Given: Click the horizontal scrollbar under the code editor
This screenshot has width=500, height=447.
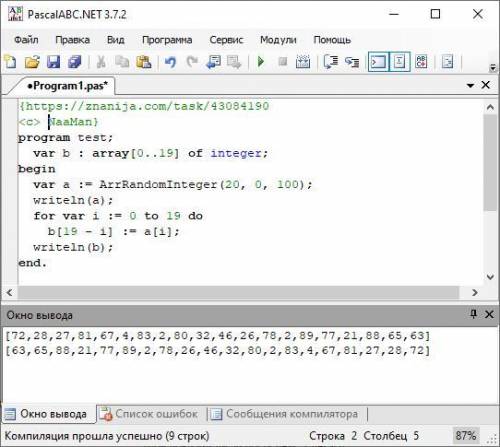Looking at the screenshot, I should point(239,293).
